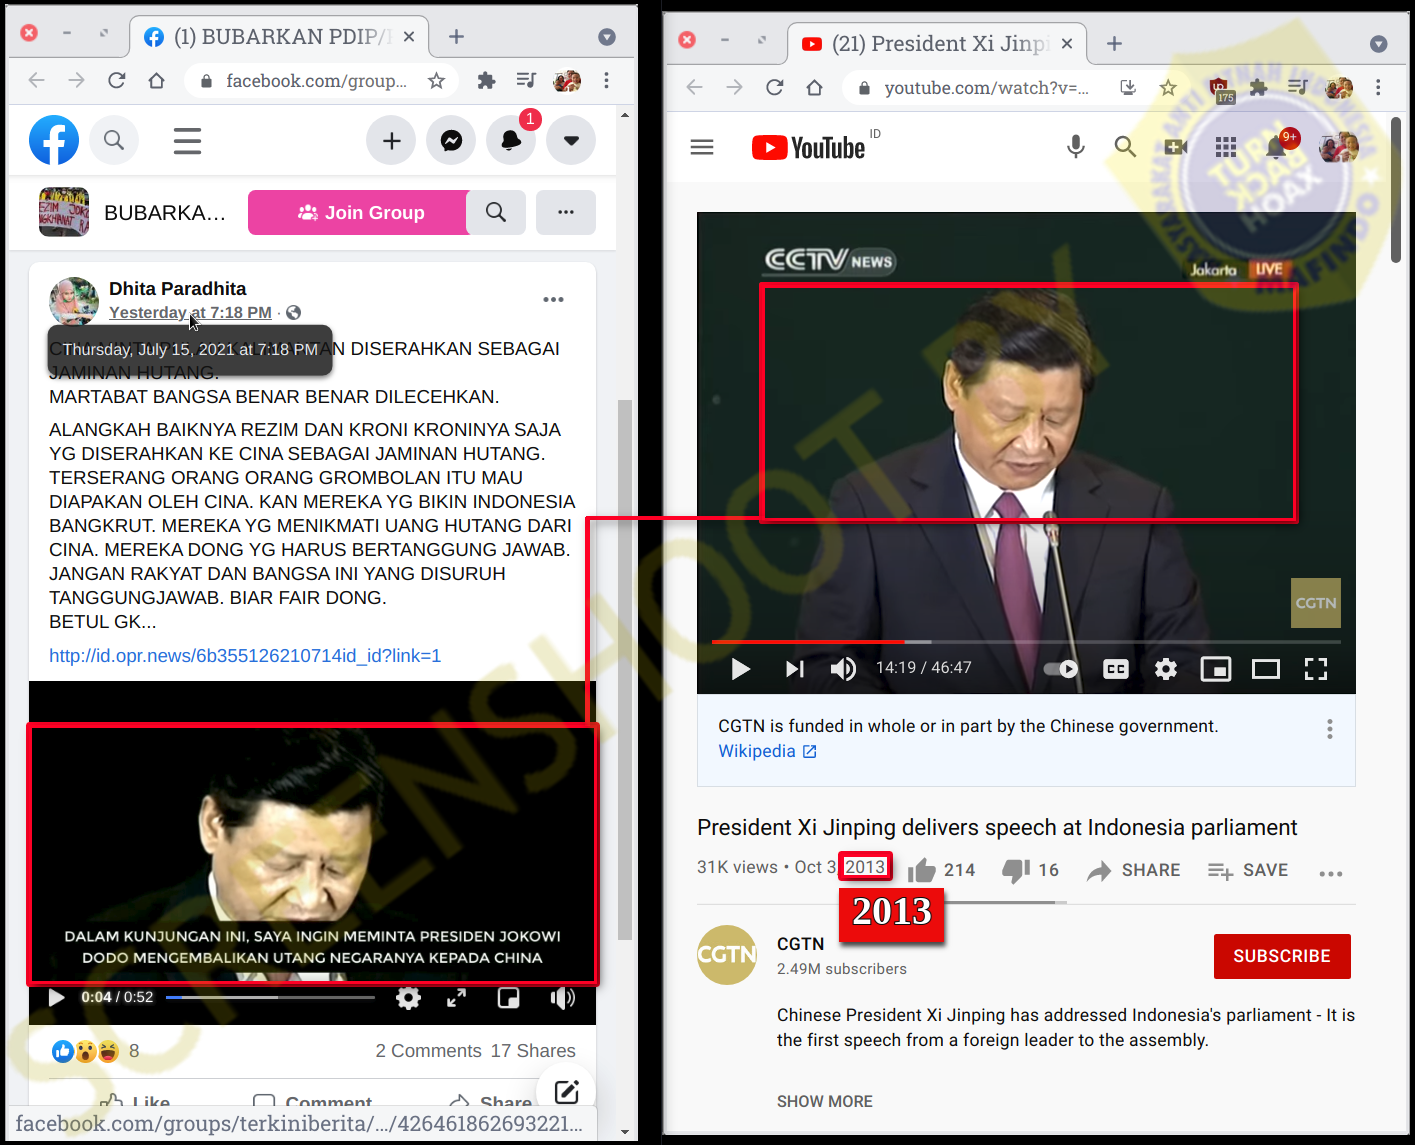This screenshot has width=1415, height=1145.
Task: Open post options three-dot menu
Action: point(553,300)
